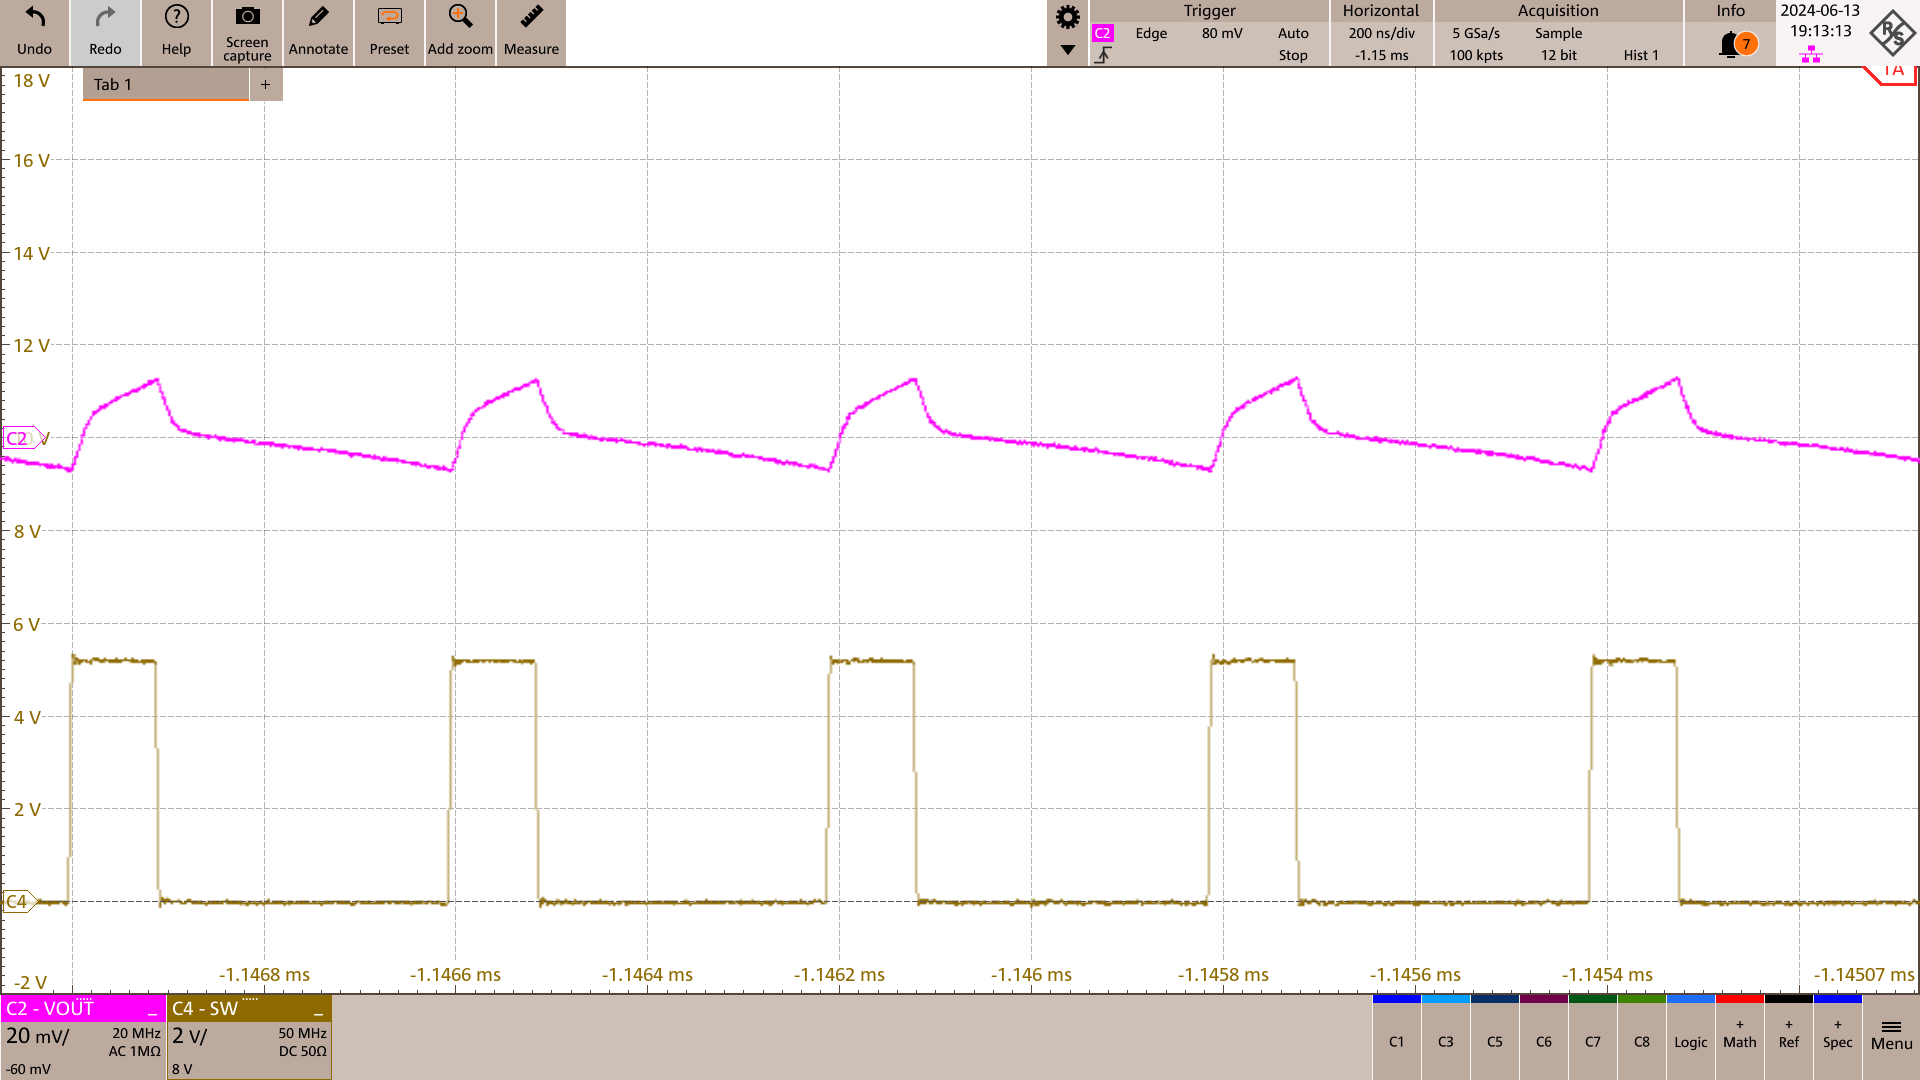This screenshot has width=1920, height=1080.
Task: Enable channel C8
Action: tap(1641, 1037)
